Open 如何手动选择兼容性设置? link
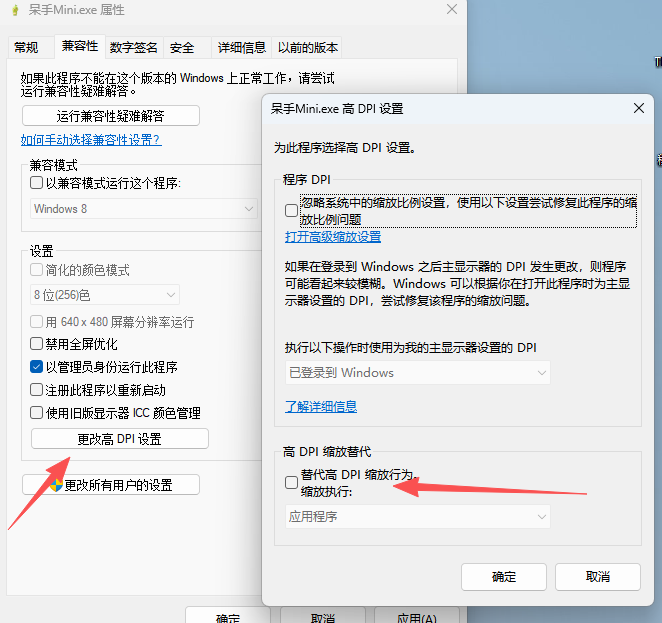Image resolution: width=662 pixels, height=623 pixels. click(91, 140)
